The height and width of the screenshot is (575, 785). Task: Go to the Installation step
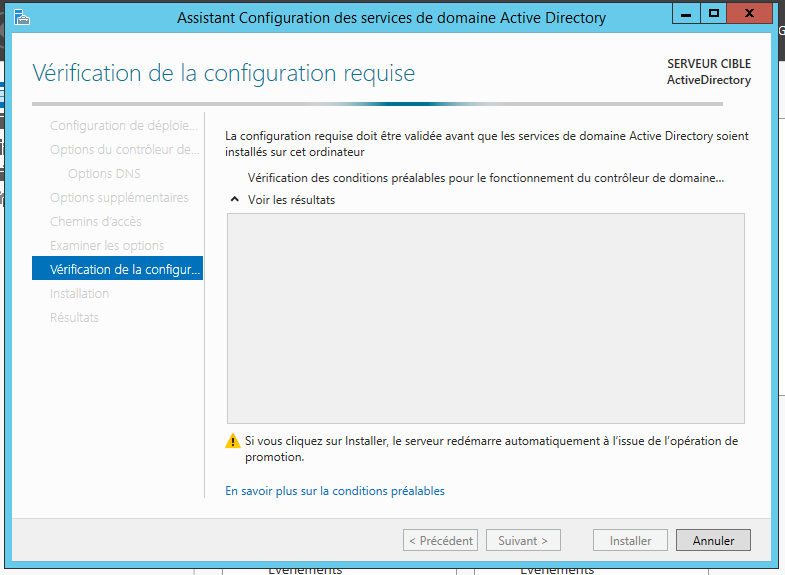[79, 294]
